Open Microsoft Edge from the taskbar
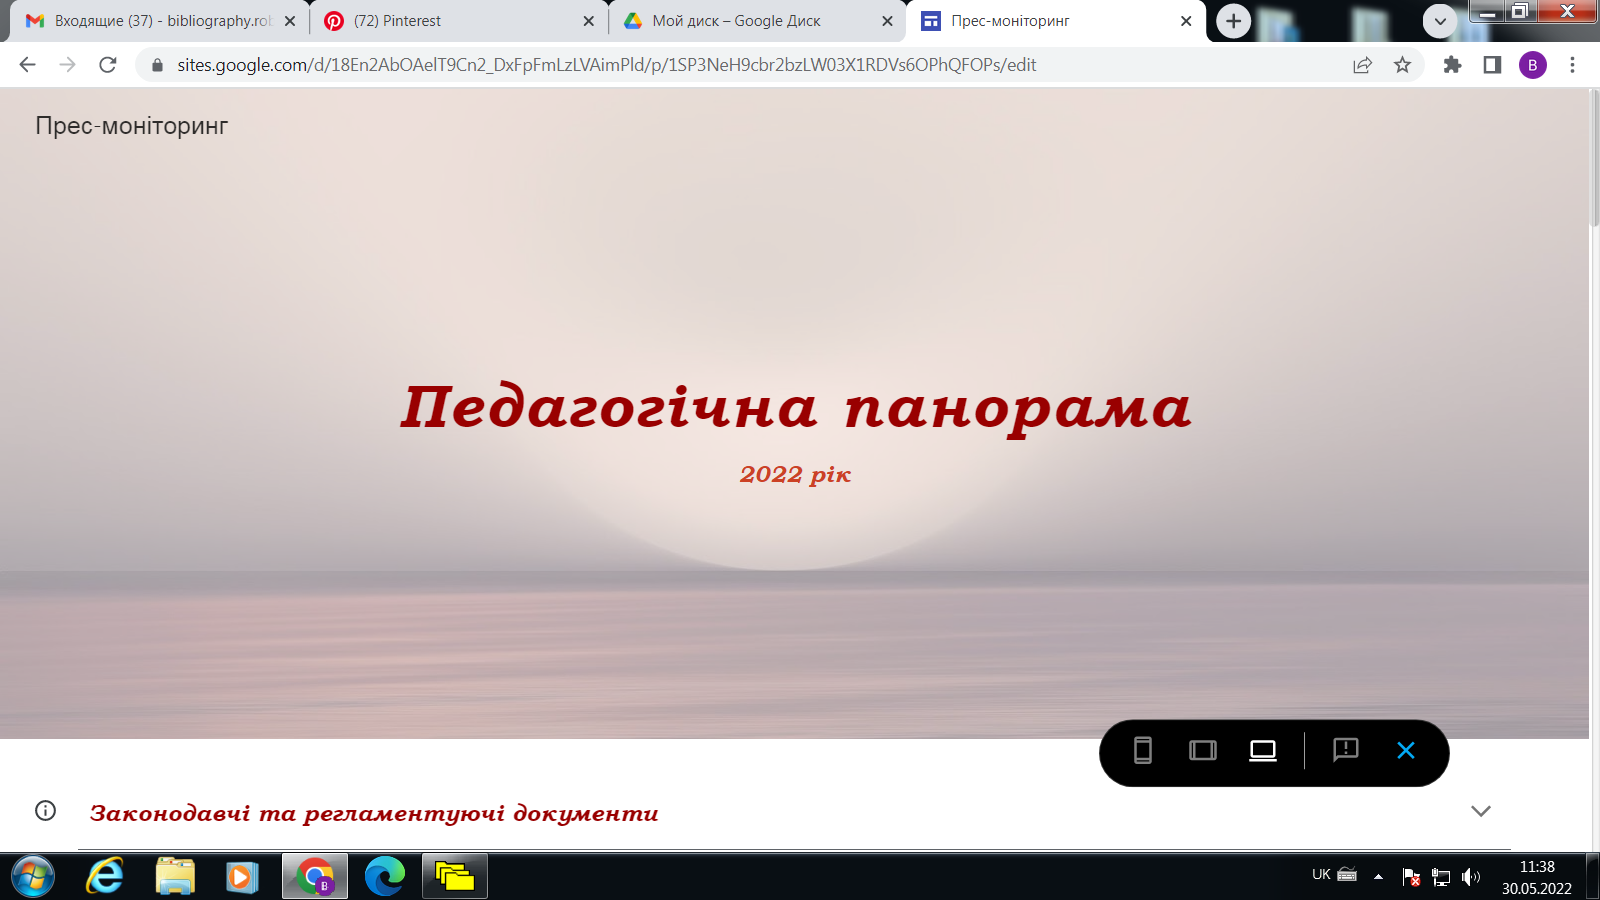1600x900 pixels. pos(385,877)
